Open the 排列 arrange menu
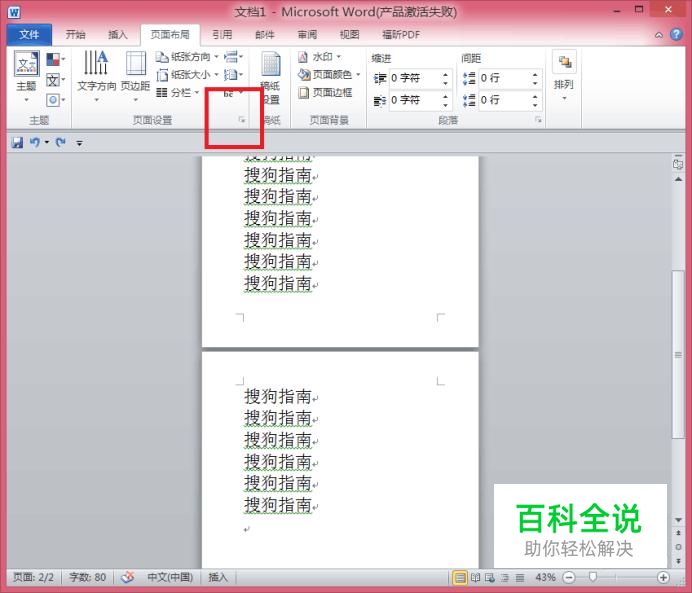This screenshot has width=692, height=593. coord(564,76)
